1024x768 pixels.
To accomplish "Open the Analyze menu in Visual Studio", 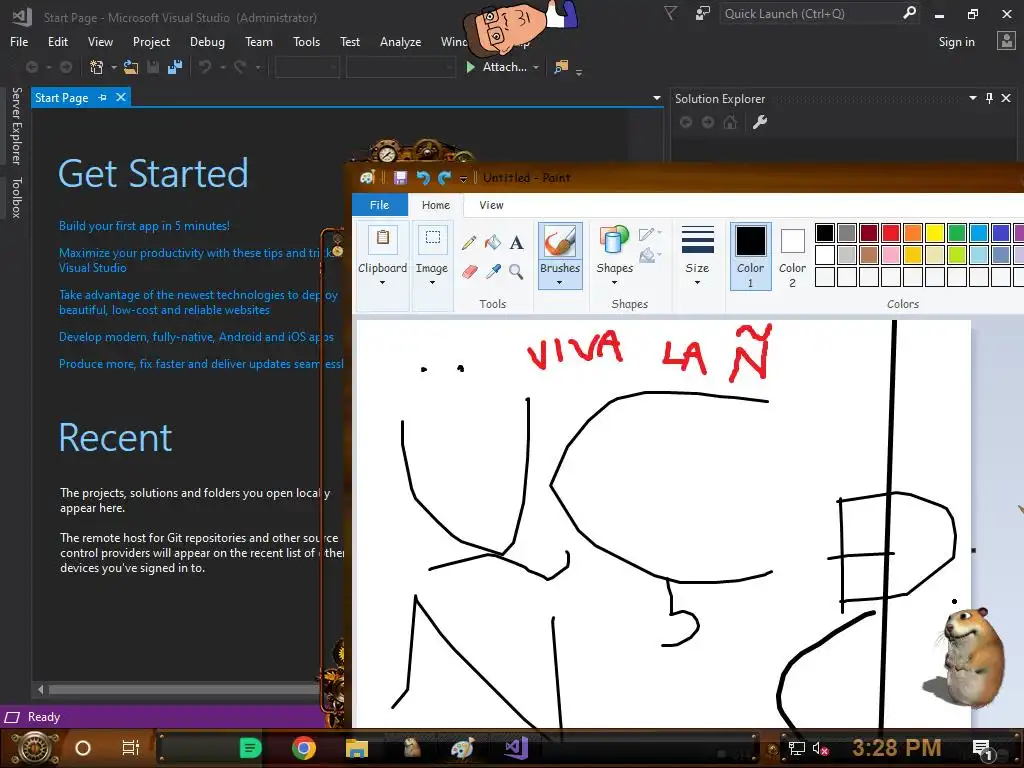I will click(400, 42).
